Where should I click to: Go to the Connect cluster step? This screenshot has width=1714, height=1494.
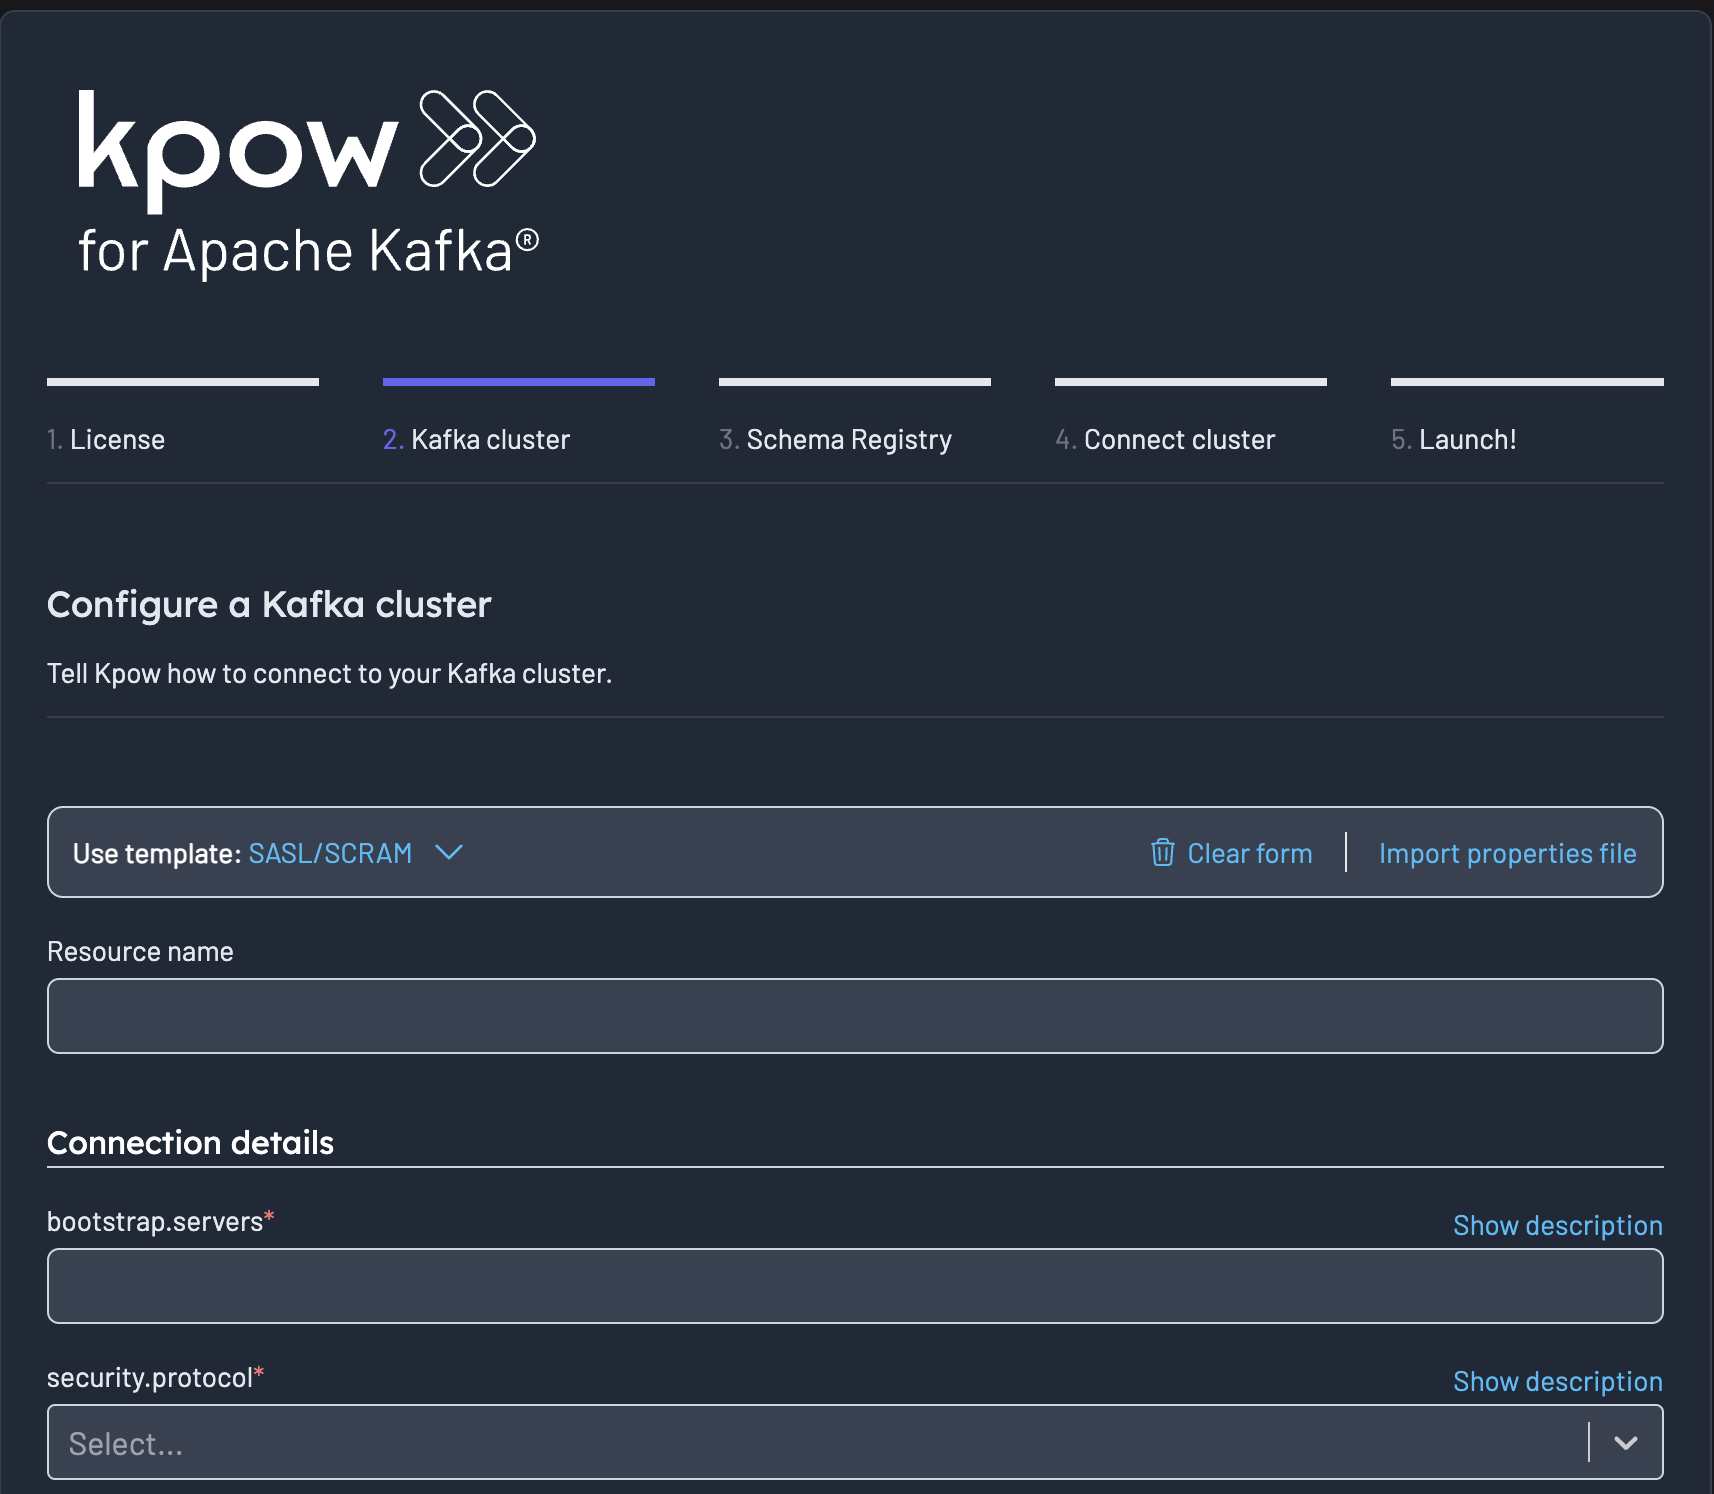tap(1166, 439)
